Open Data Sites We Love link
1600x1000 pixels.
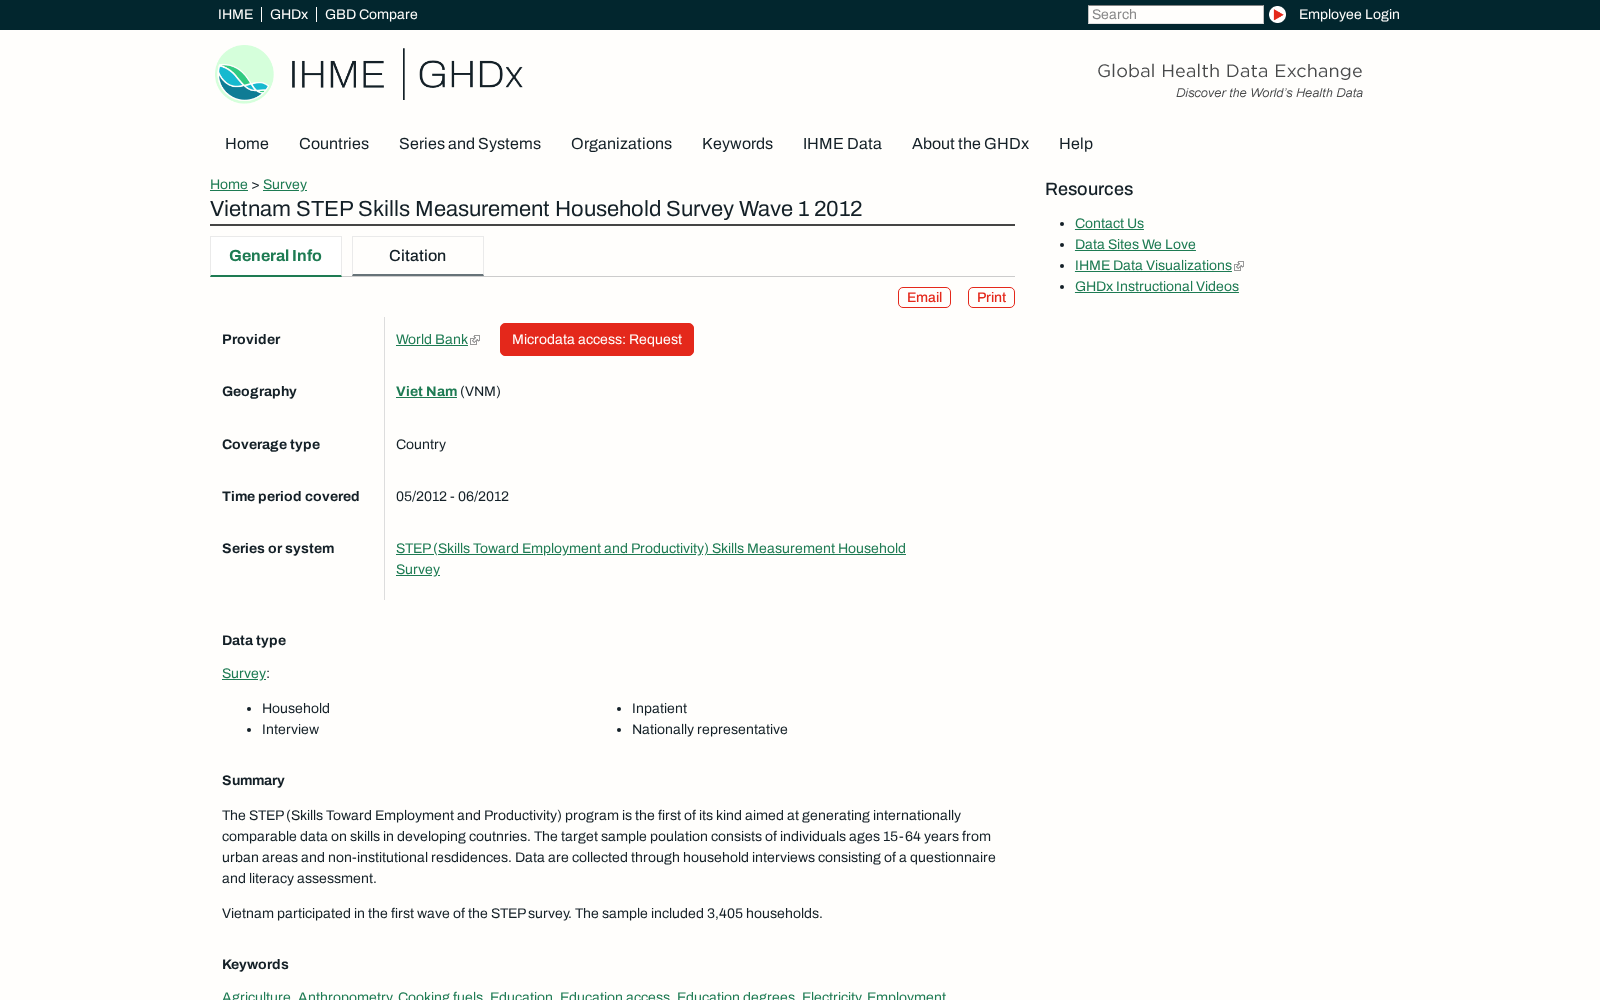(1135, 244)
